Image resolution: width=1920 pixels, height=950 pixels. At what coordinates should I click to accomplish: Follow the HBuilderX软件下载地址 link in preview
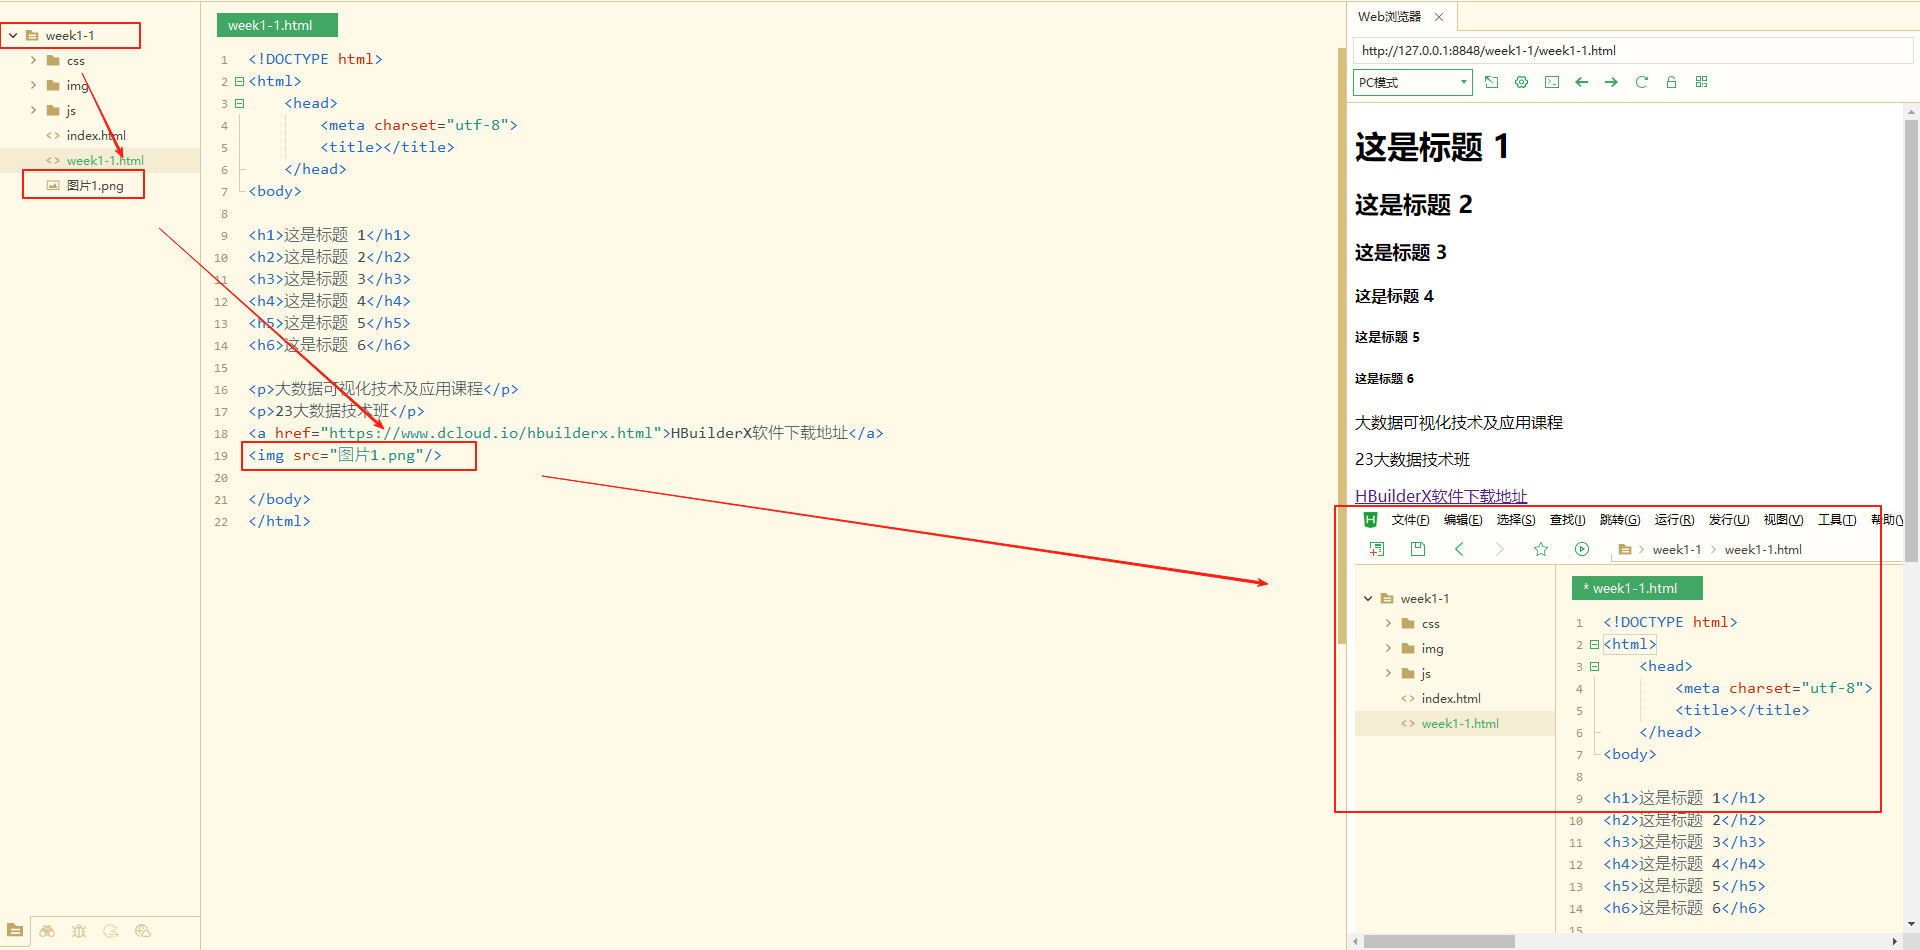pyautogui.click(x=1441, y=496)
